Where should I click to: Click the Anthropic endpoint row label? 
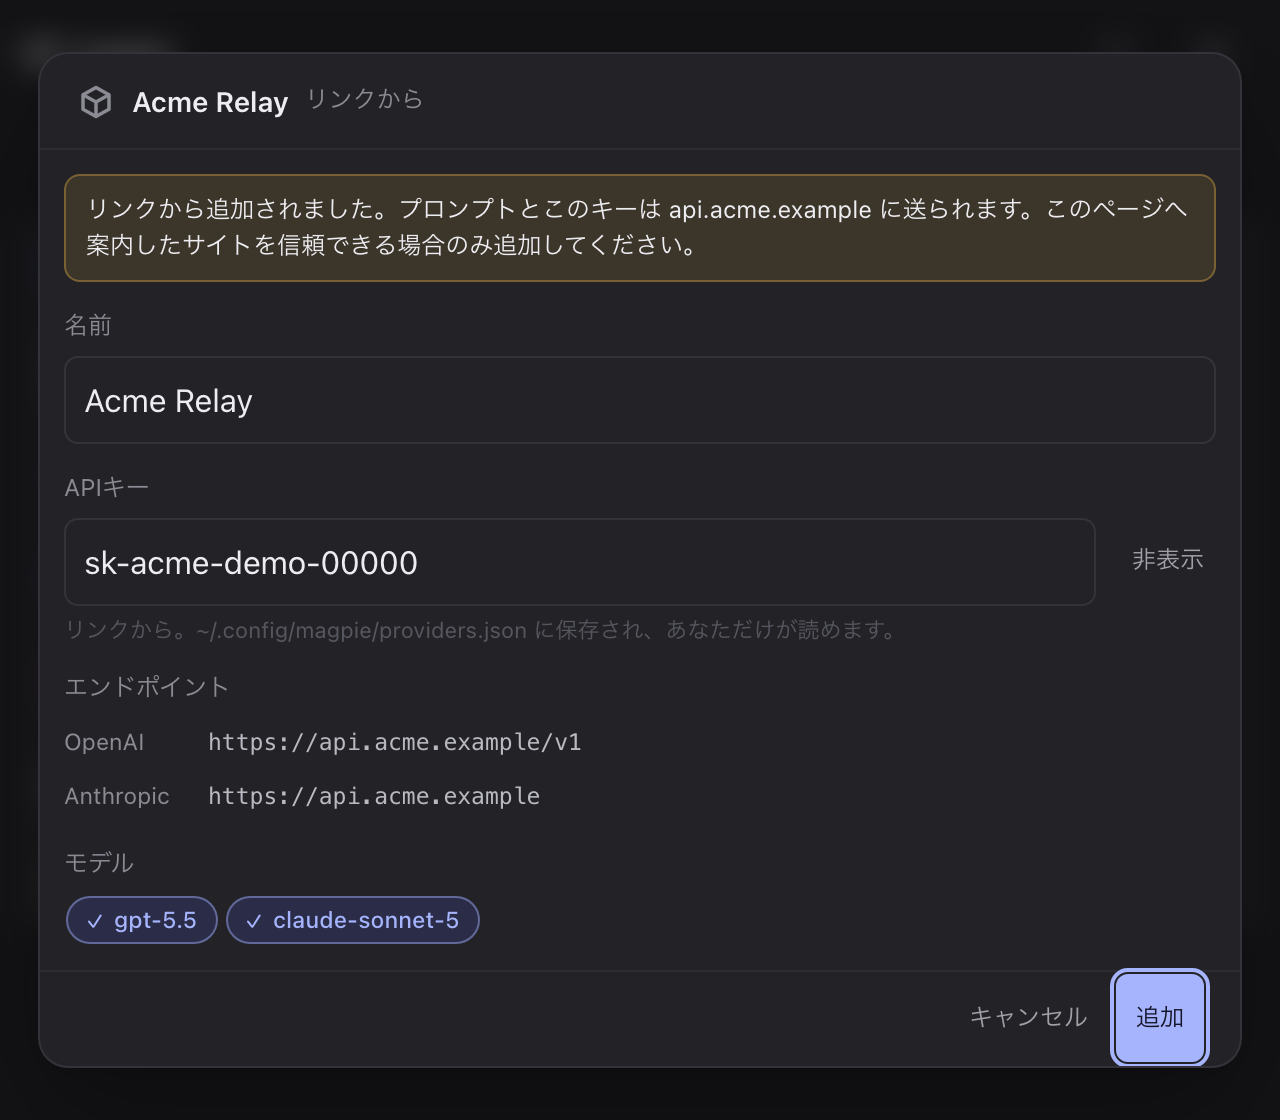coord(117,796)
